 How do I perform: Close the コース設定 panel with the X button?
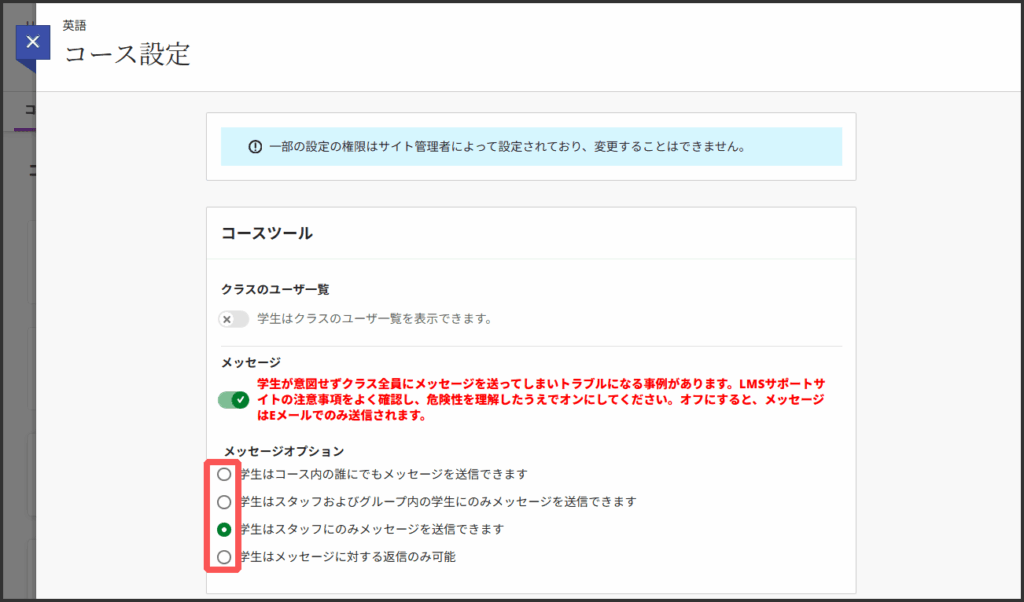pyautogui.click(x=33, y=43)
